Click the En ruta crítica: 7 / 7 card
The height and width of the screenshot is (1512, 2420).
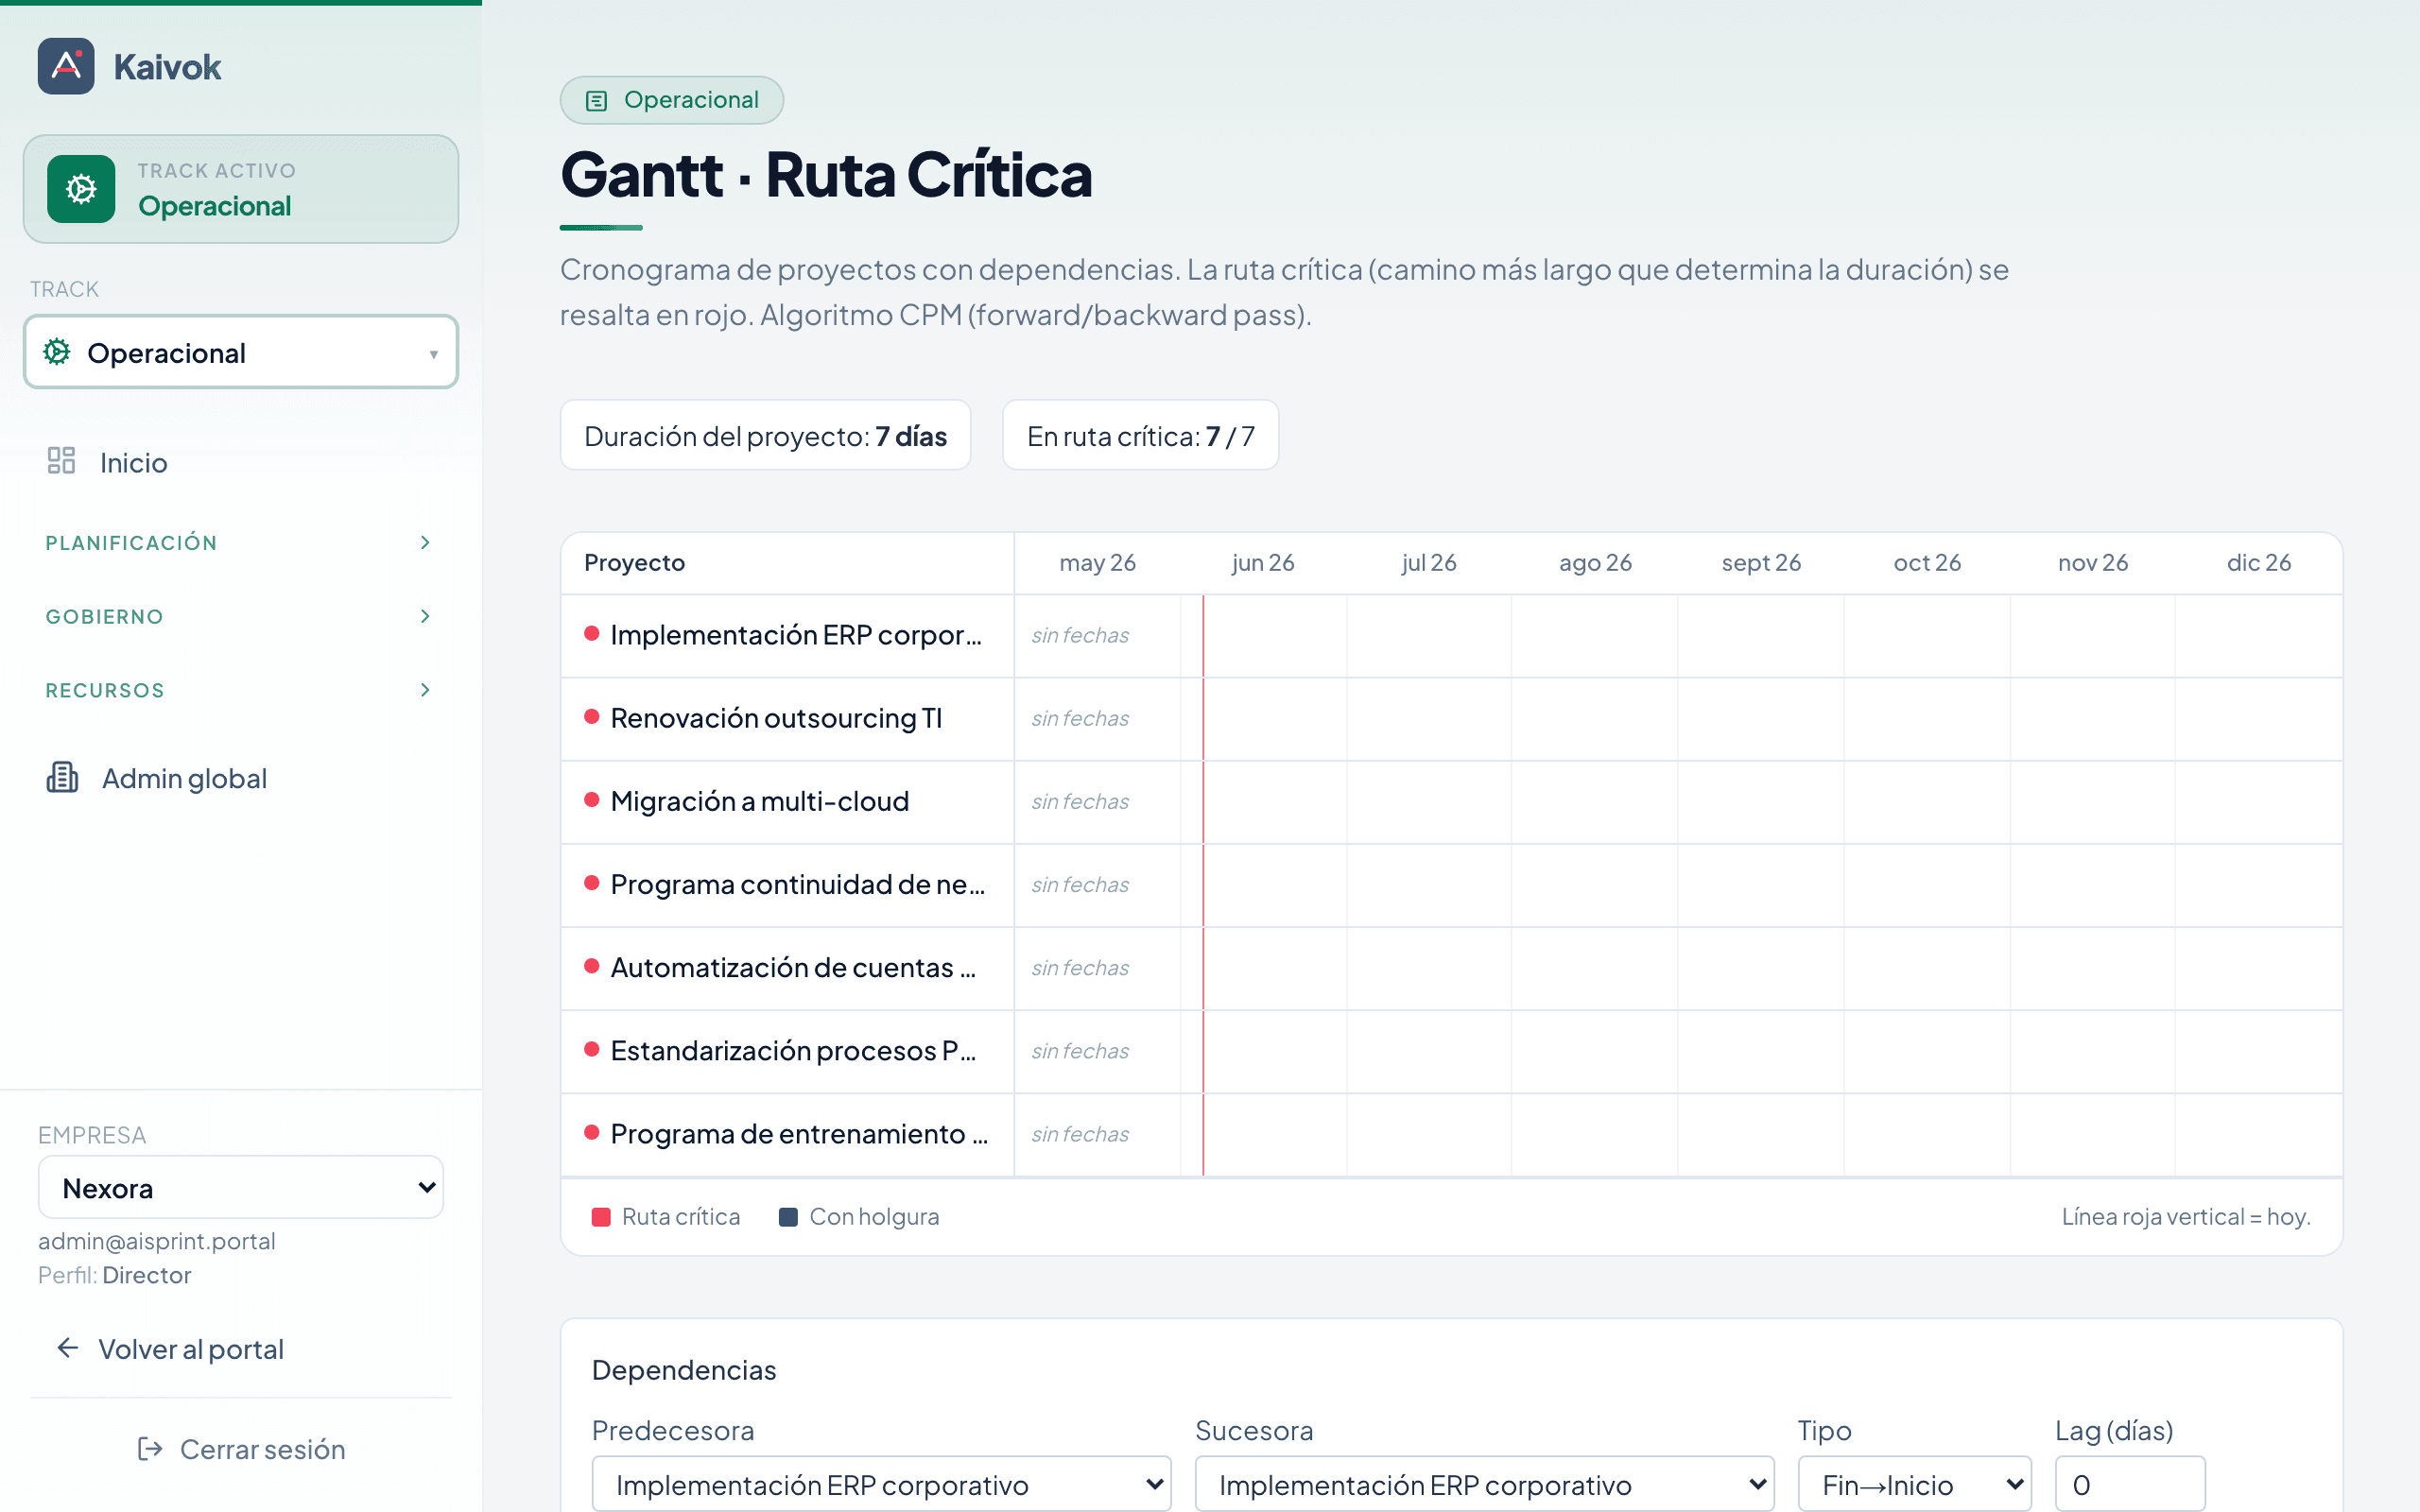point(1140,436)
